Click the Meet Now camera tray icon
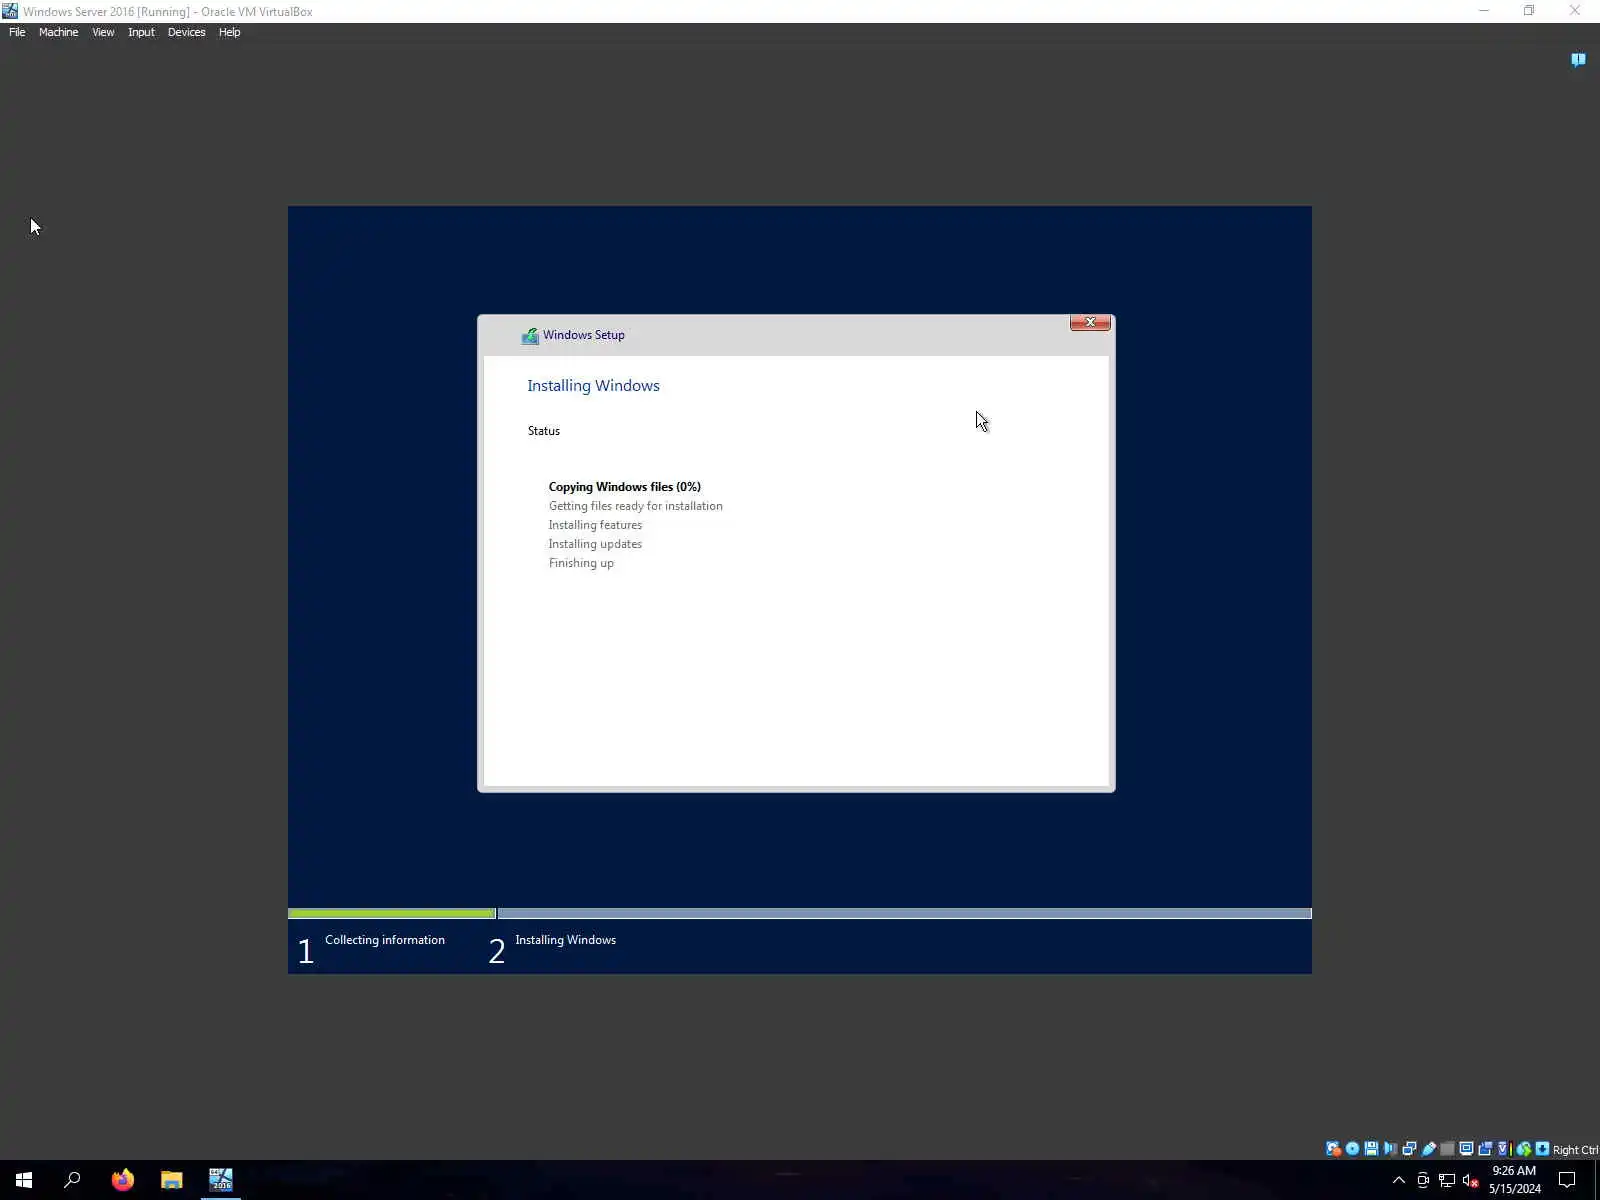 tap(1423, 1180)
